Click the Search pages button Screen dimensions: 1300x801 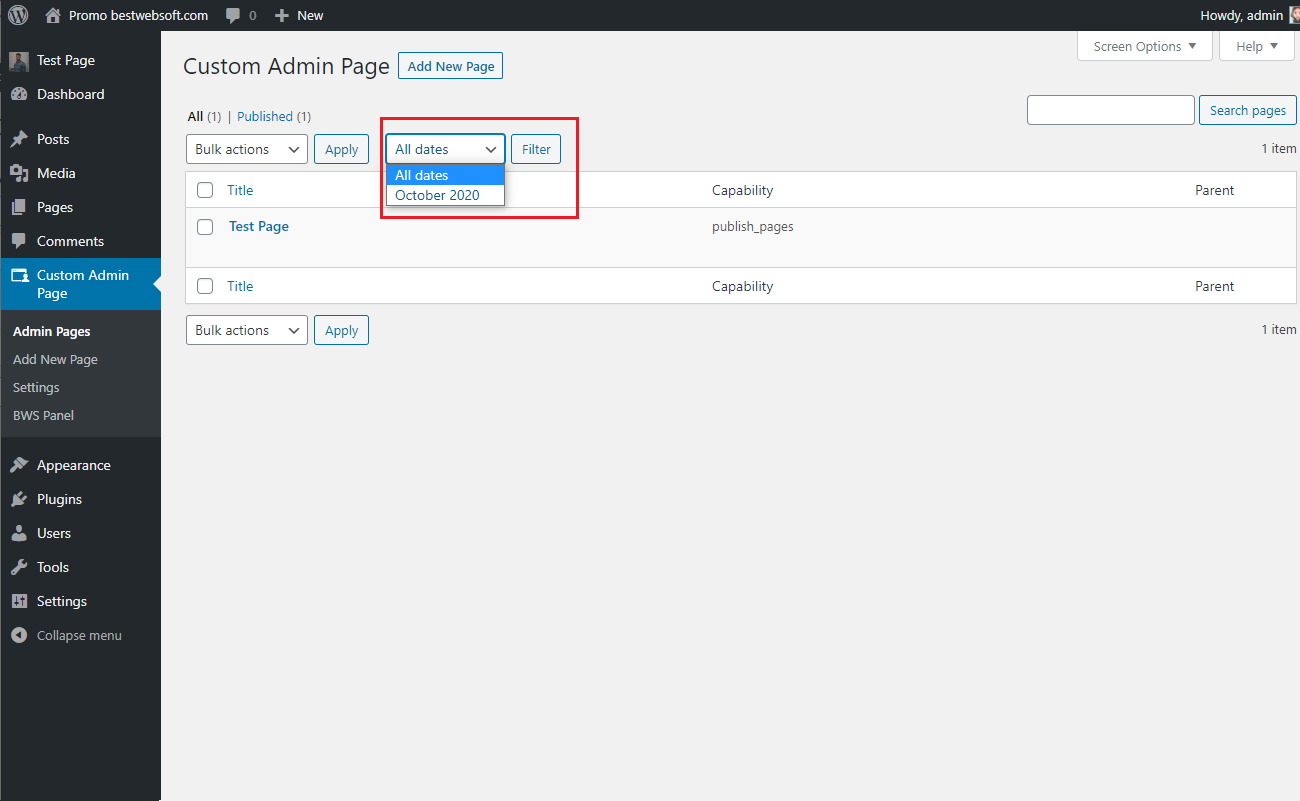pyautogui.click(x=1248, y=110)
